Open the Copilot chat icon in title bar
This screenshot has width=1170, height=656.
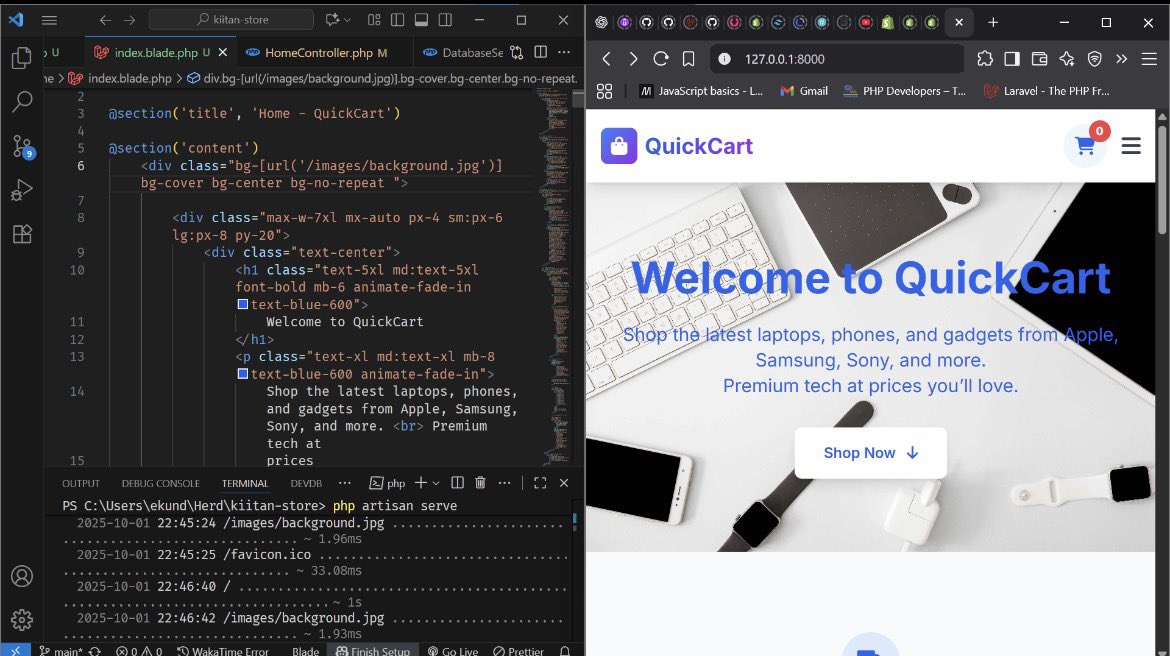tap(332, 20)
